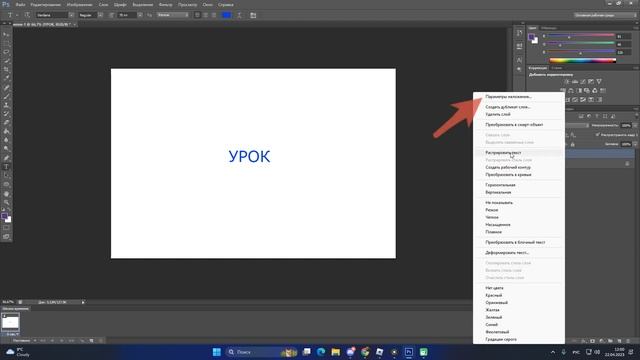Open the layer fill dropdown arrow
Image resolution: width=640 pixels, height=360 pixels.
tap(635, 144)
